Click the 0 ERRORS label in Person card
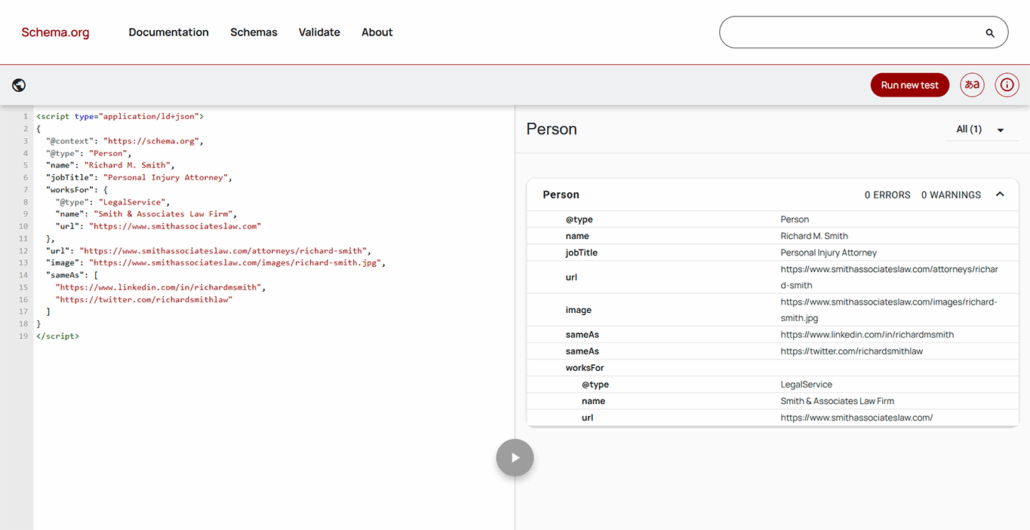Screen dimensions: 1030x530 tap(887, 195)
